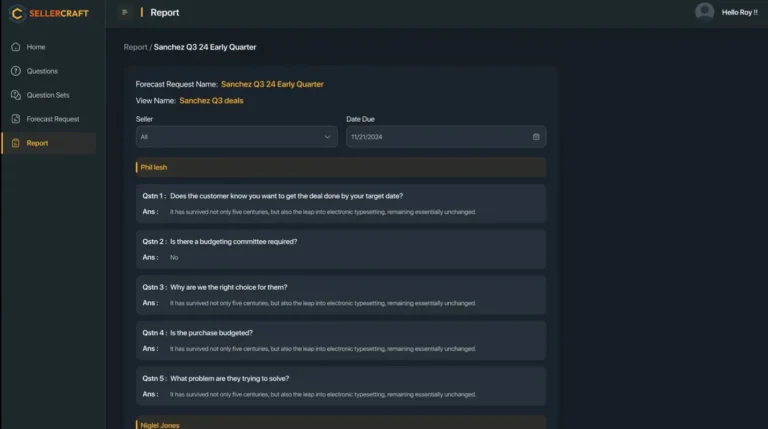This screenshot has height=429, width=768.
Task: Click the Home icon in sidebar
Action: (16, 47)
